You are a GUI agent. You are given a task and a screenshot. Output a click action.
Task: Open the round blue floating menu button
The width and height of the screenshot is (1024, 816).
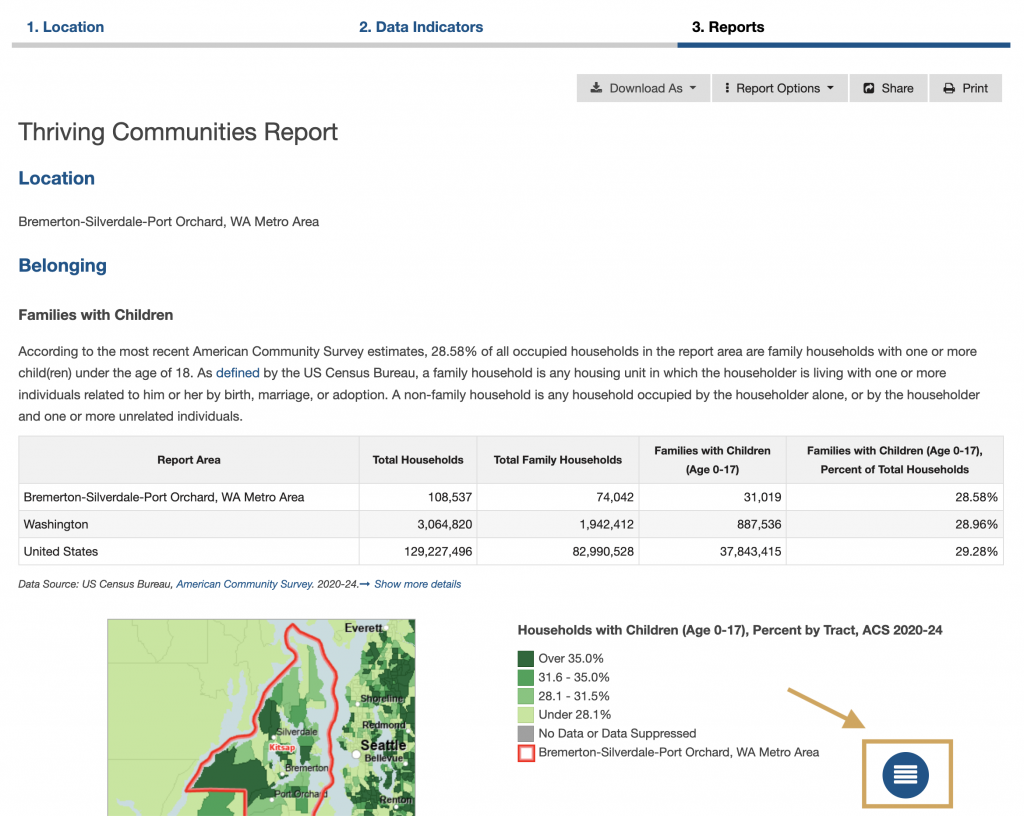coord(905,775)
